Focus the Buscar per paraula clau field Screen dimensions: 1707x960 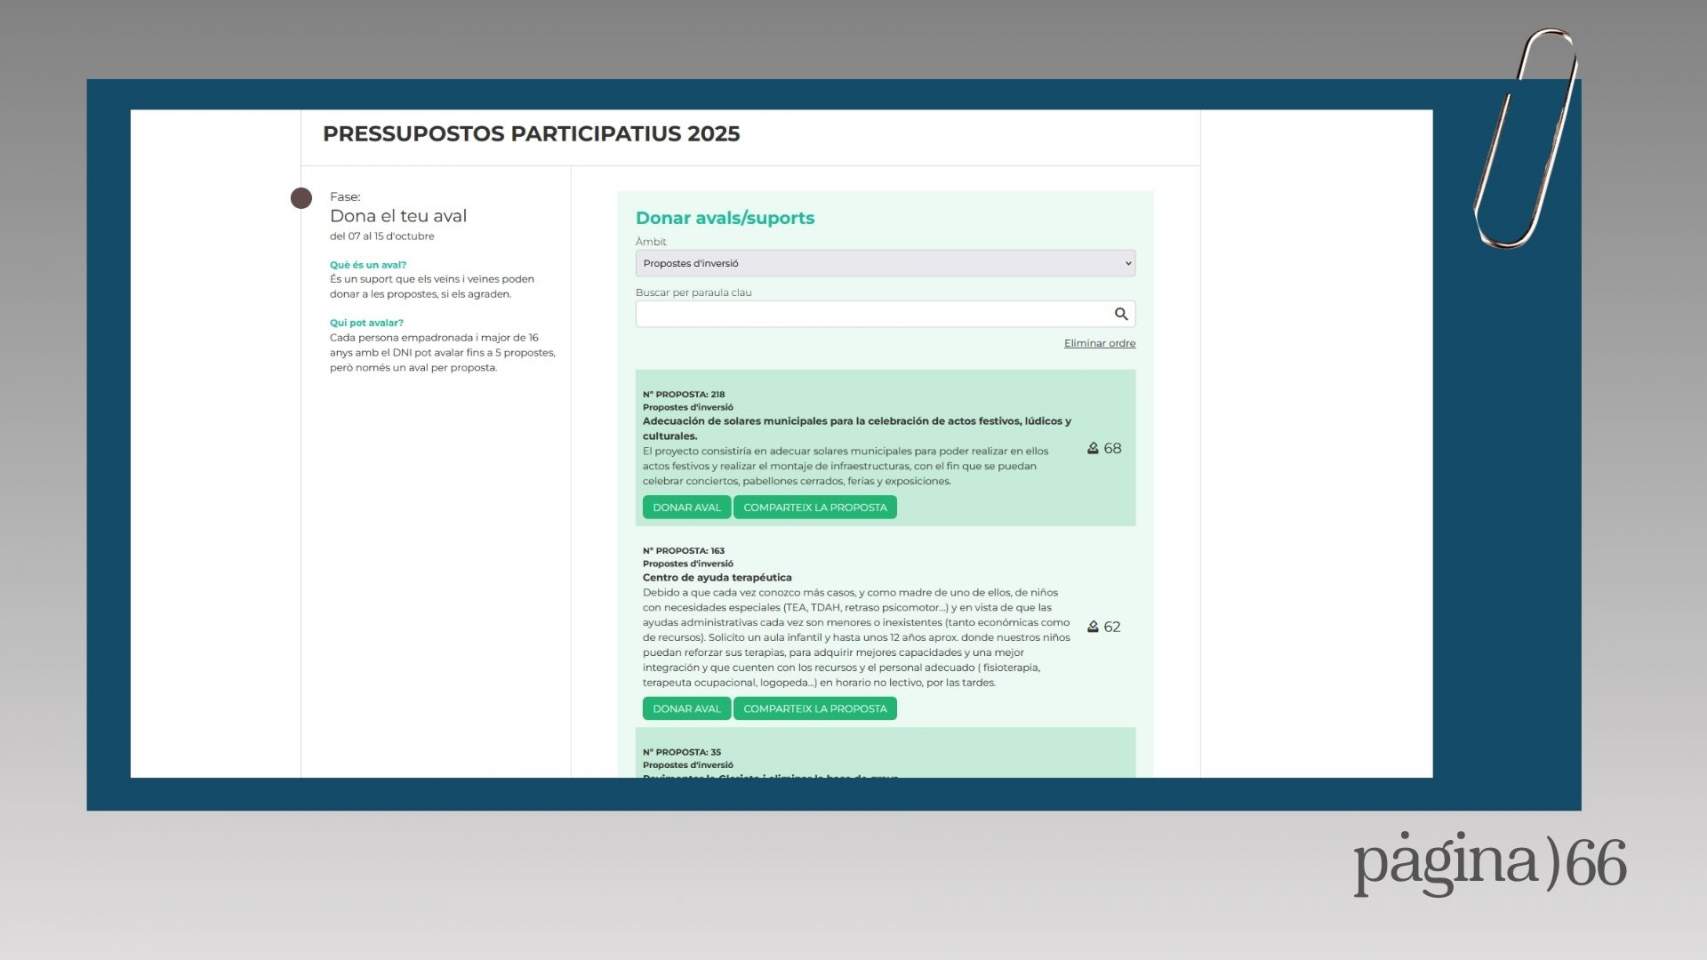pos(872,314)
